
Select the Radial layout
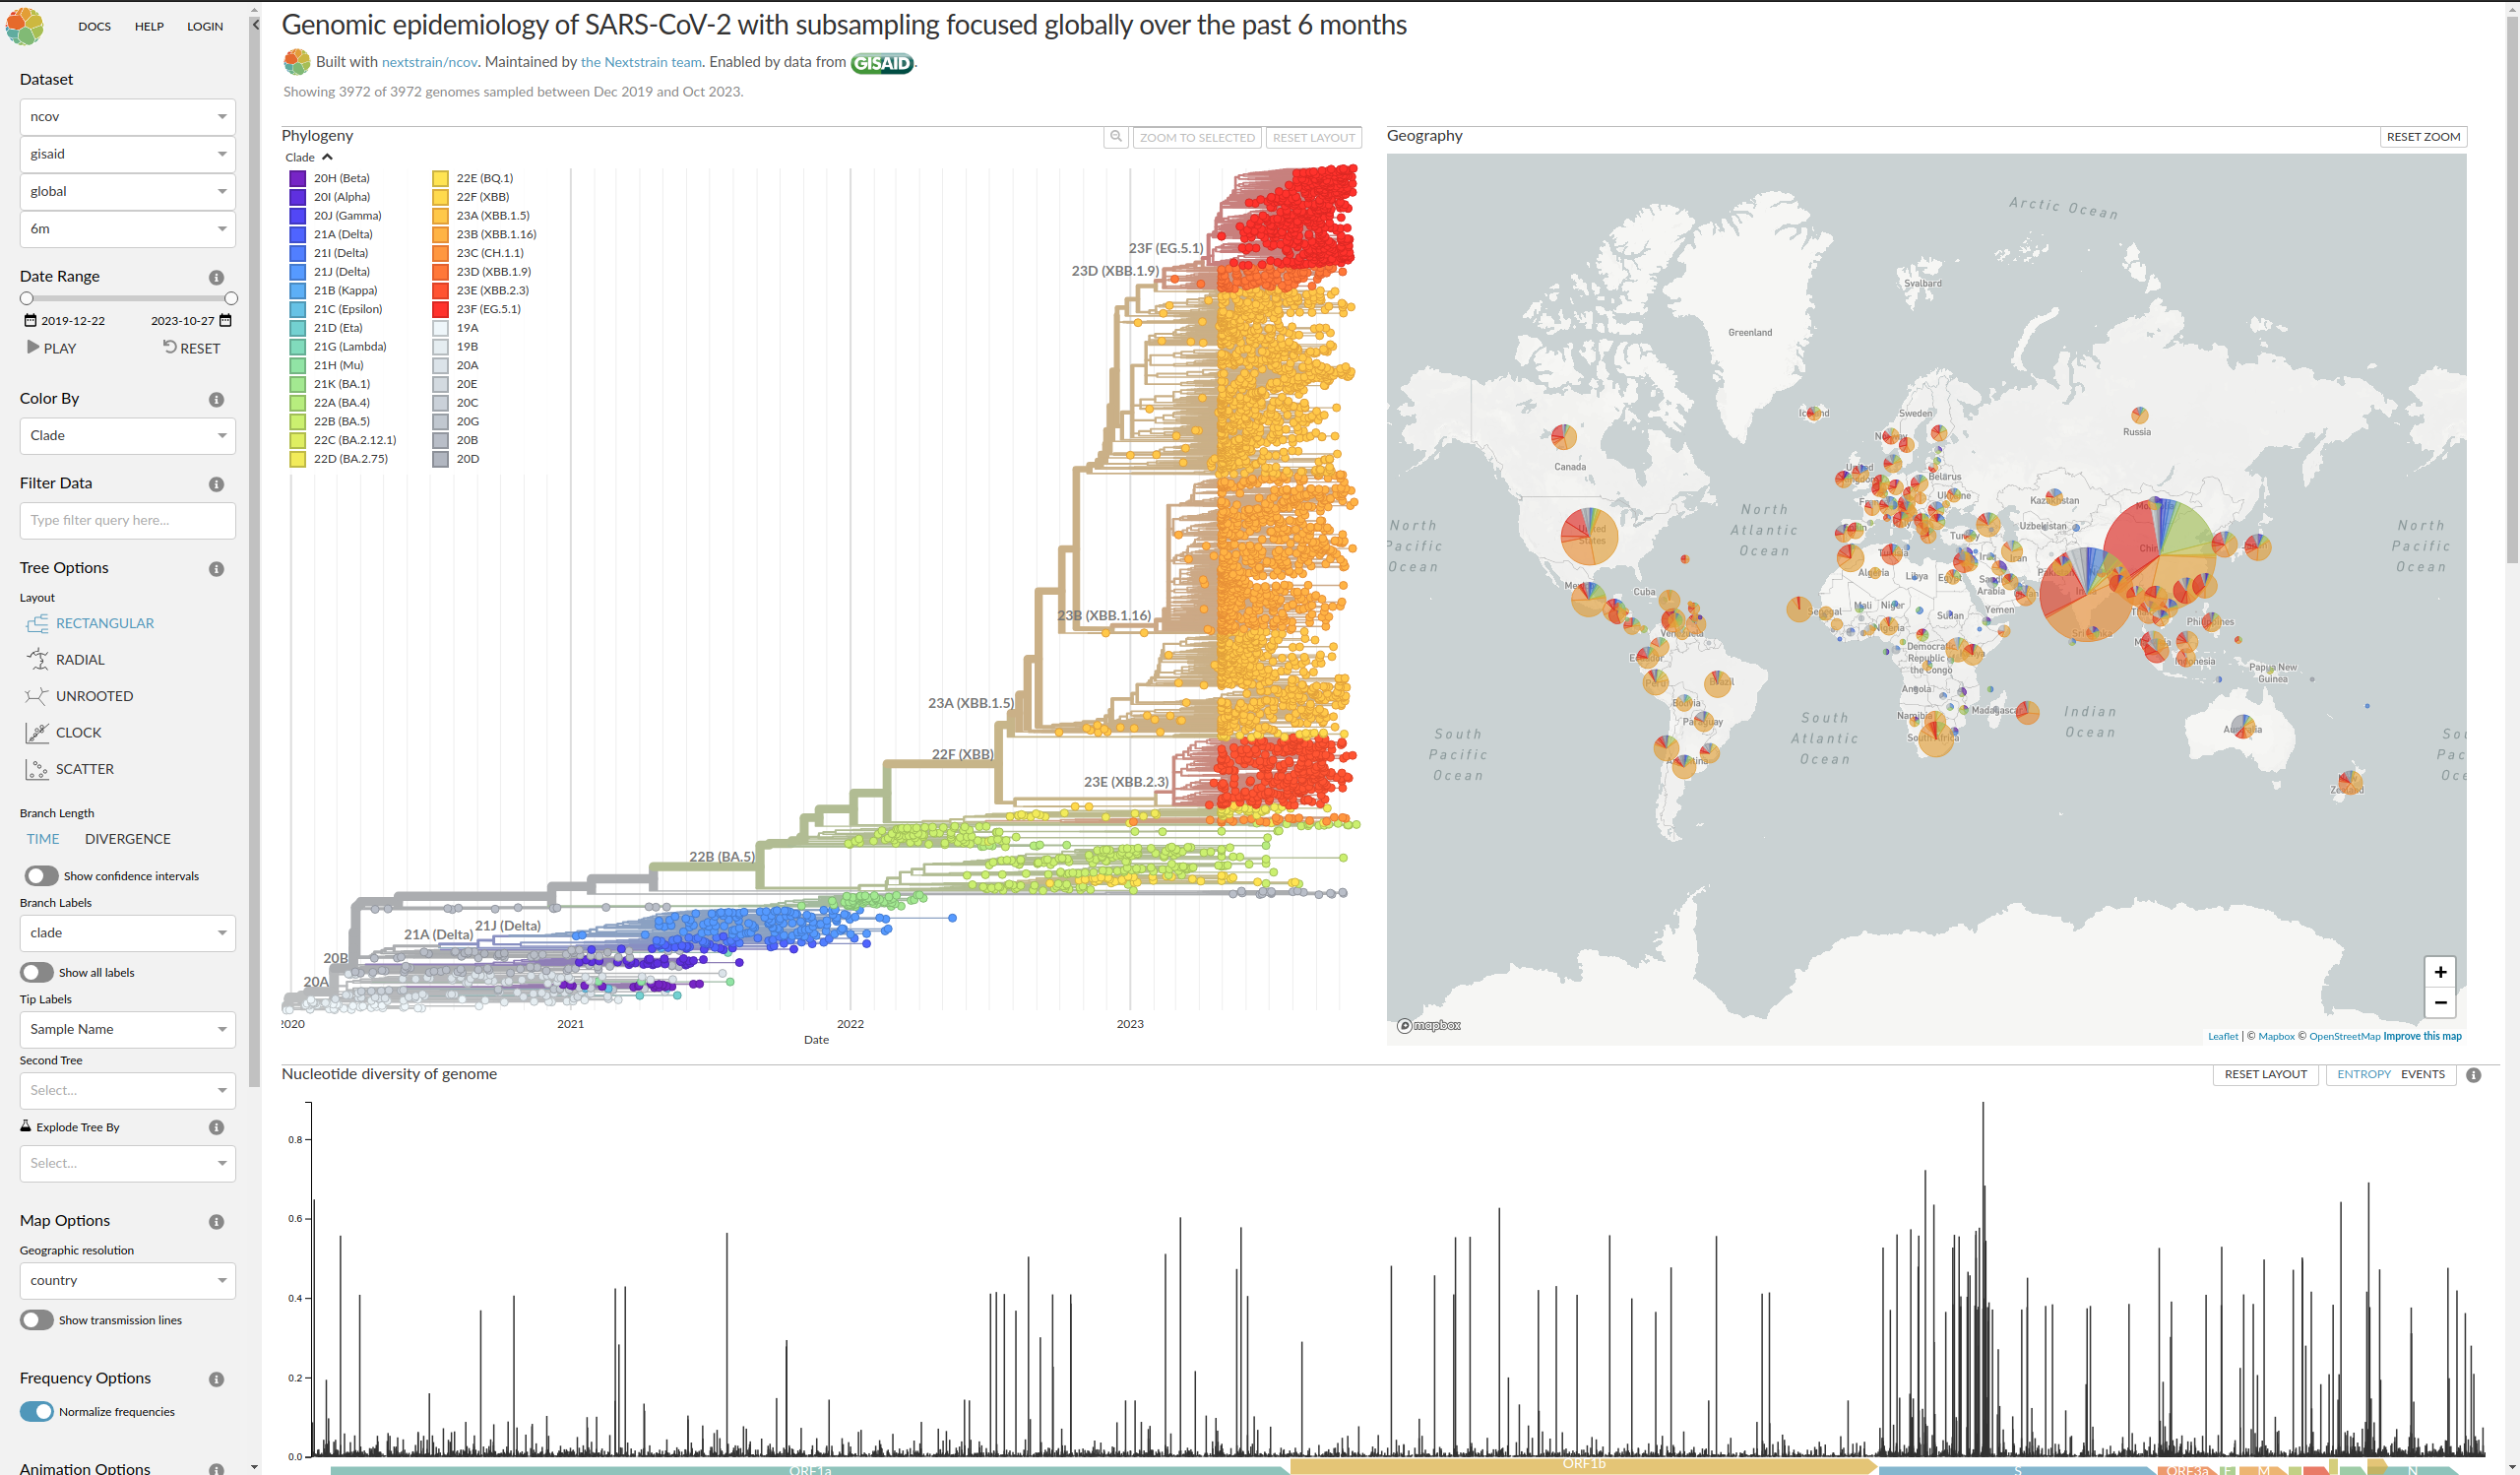tap(65, 659)
